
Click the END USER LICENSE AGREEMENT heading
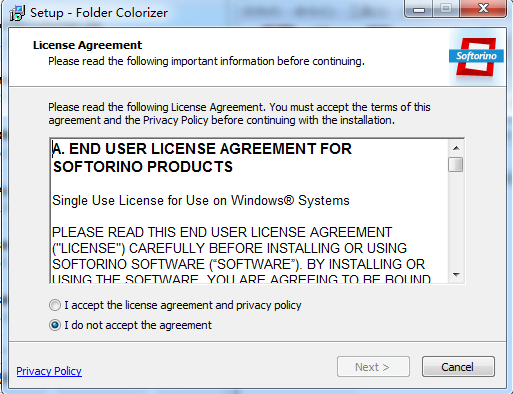tap(202, 157)
